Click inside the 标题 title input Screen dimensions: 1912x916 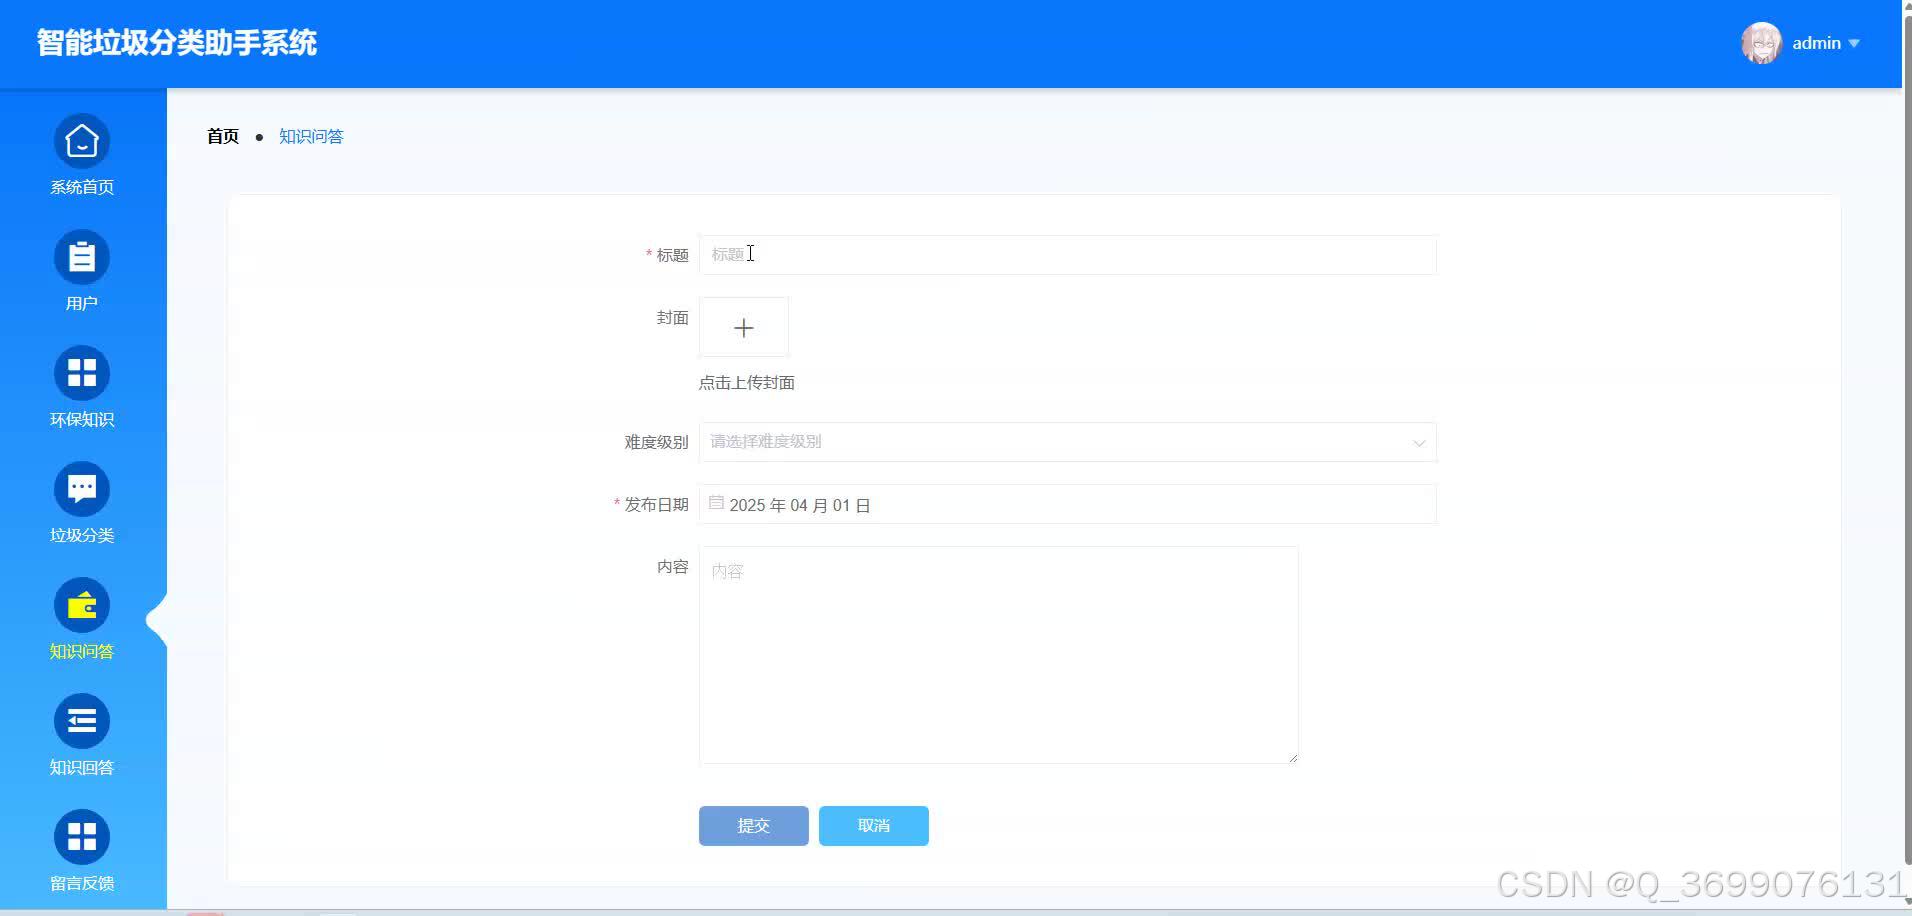tap(1066, 255)
